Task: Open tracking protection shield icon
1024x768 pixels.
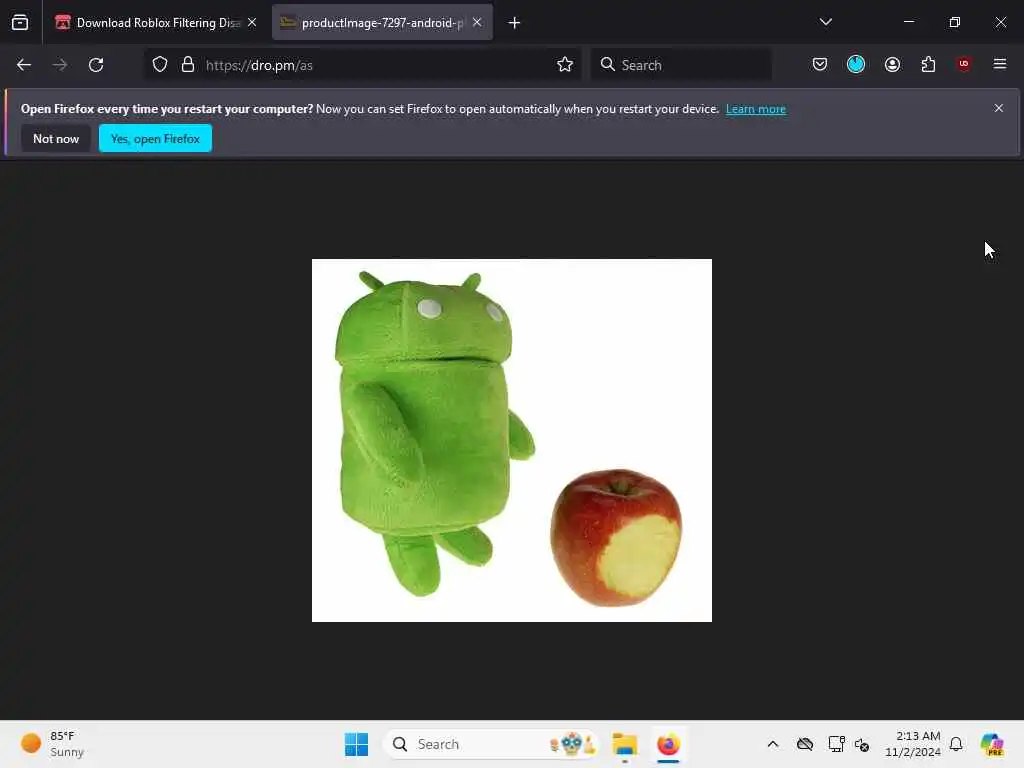Action: [x=160, y=65]
